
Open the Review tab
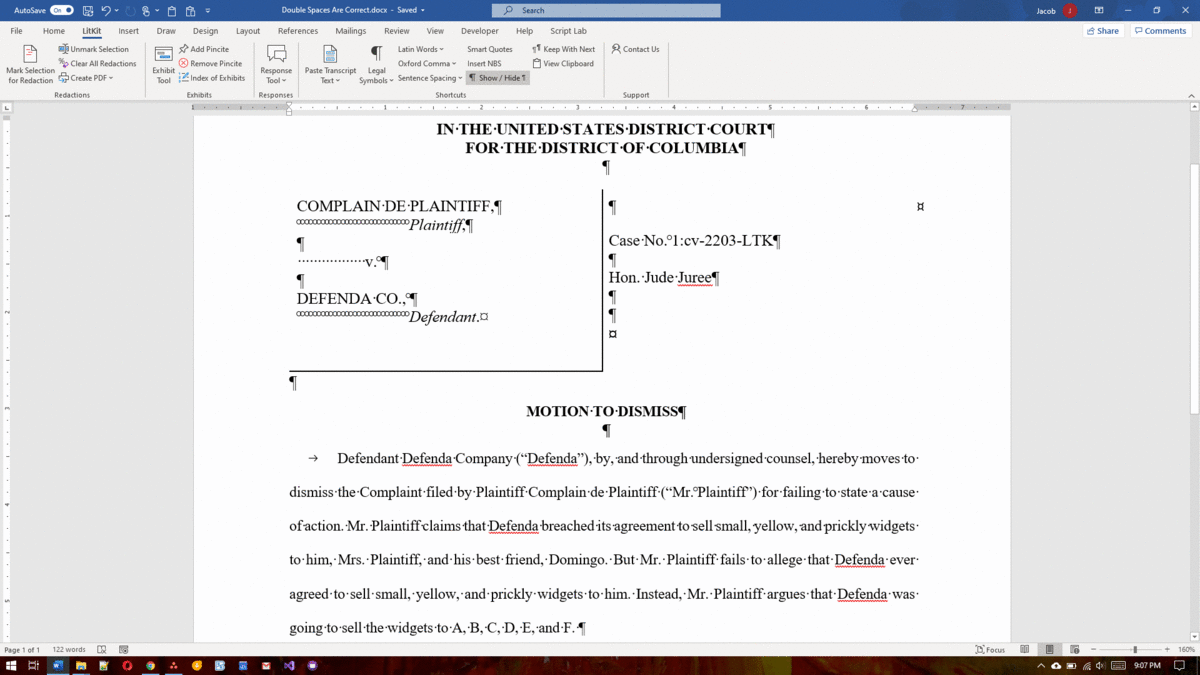coord(397,31)
